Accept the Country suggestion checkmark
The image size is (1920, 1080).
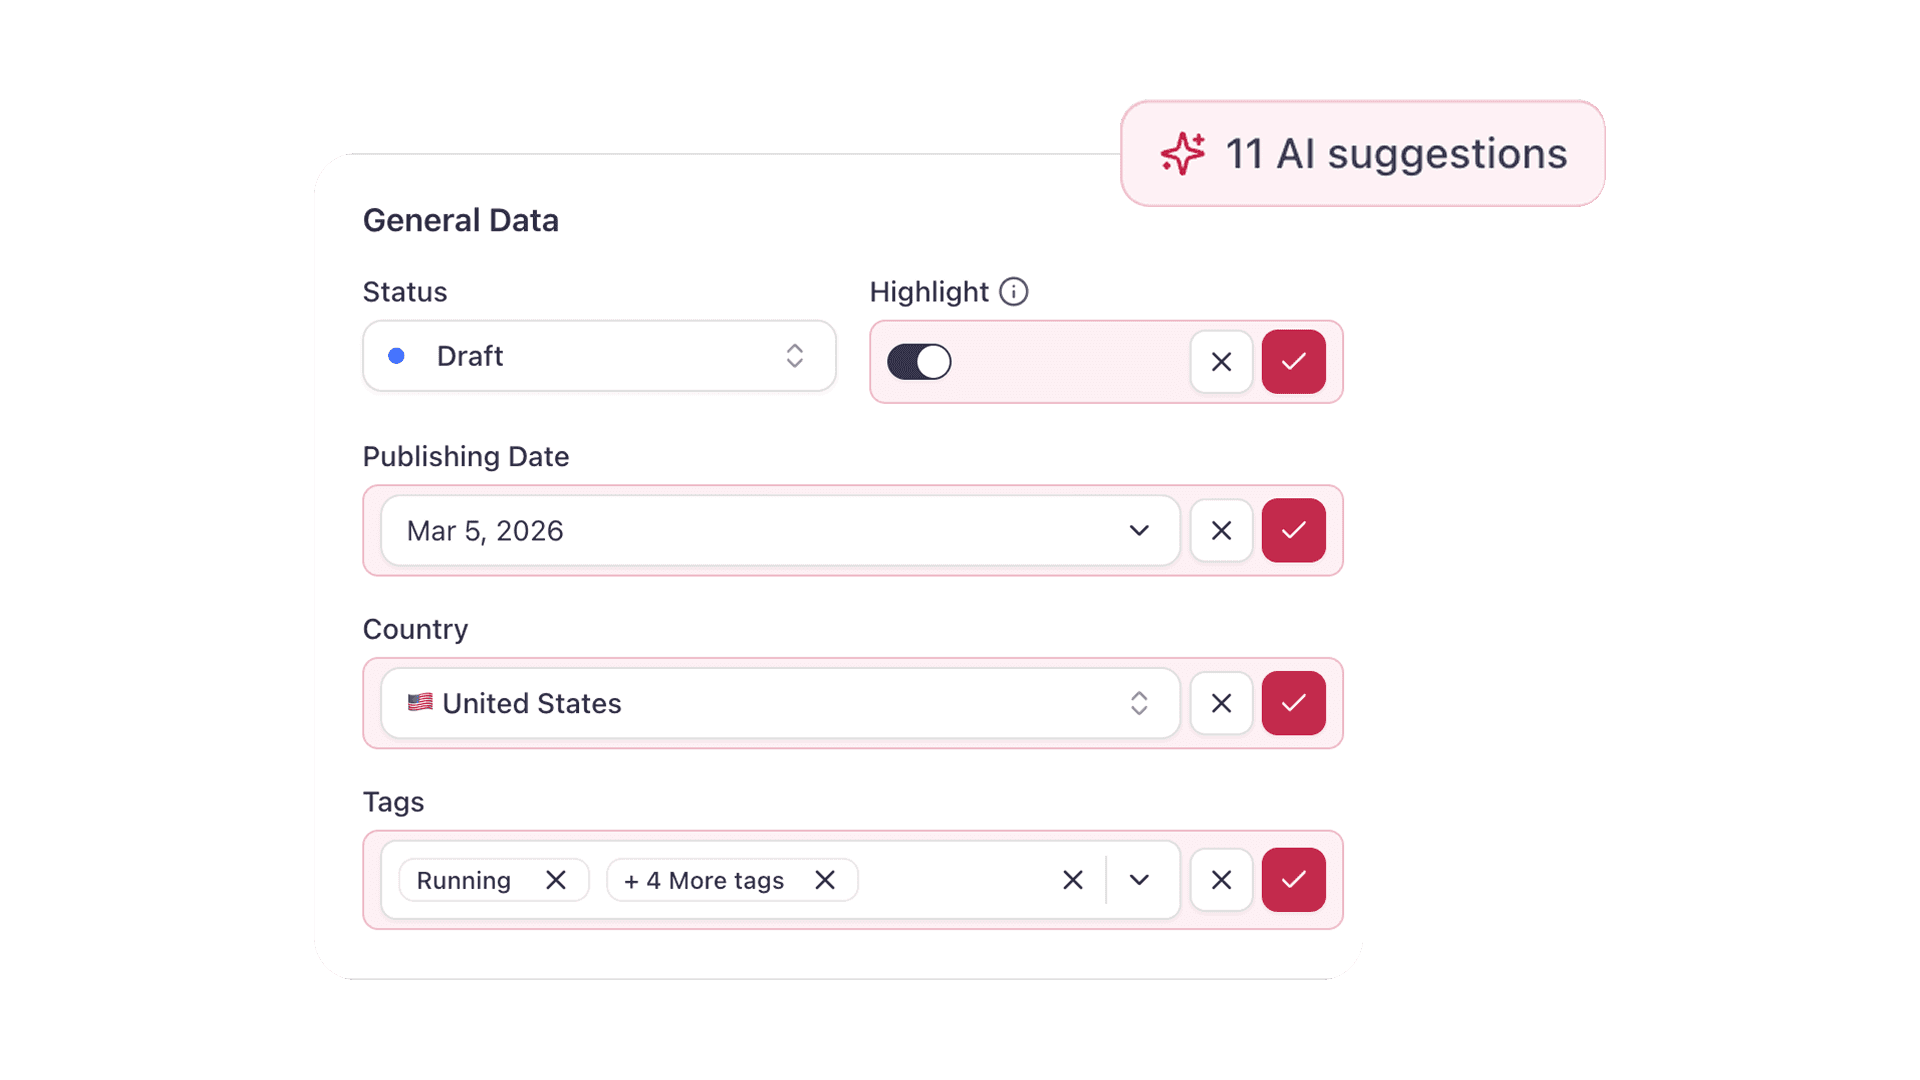(1294, 703)
